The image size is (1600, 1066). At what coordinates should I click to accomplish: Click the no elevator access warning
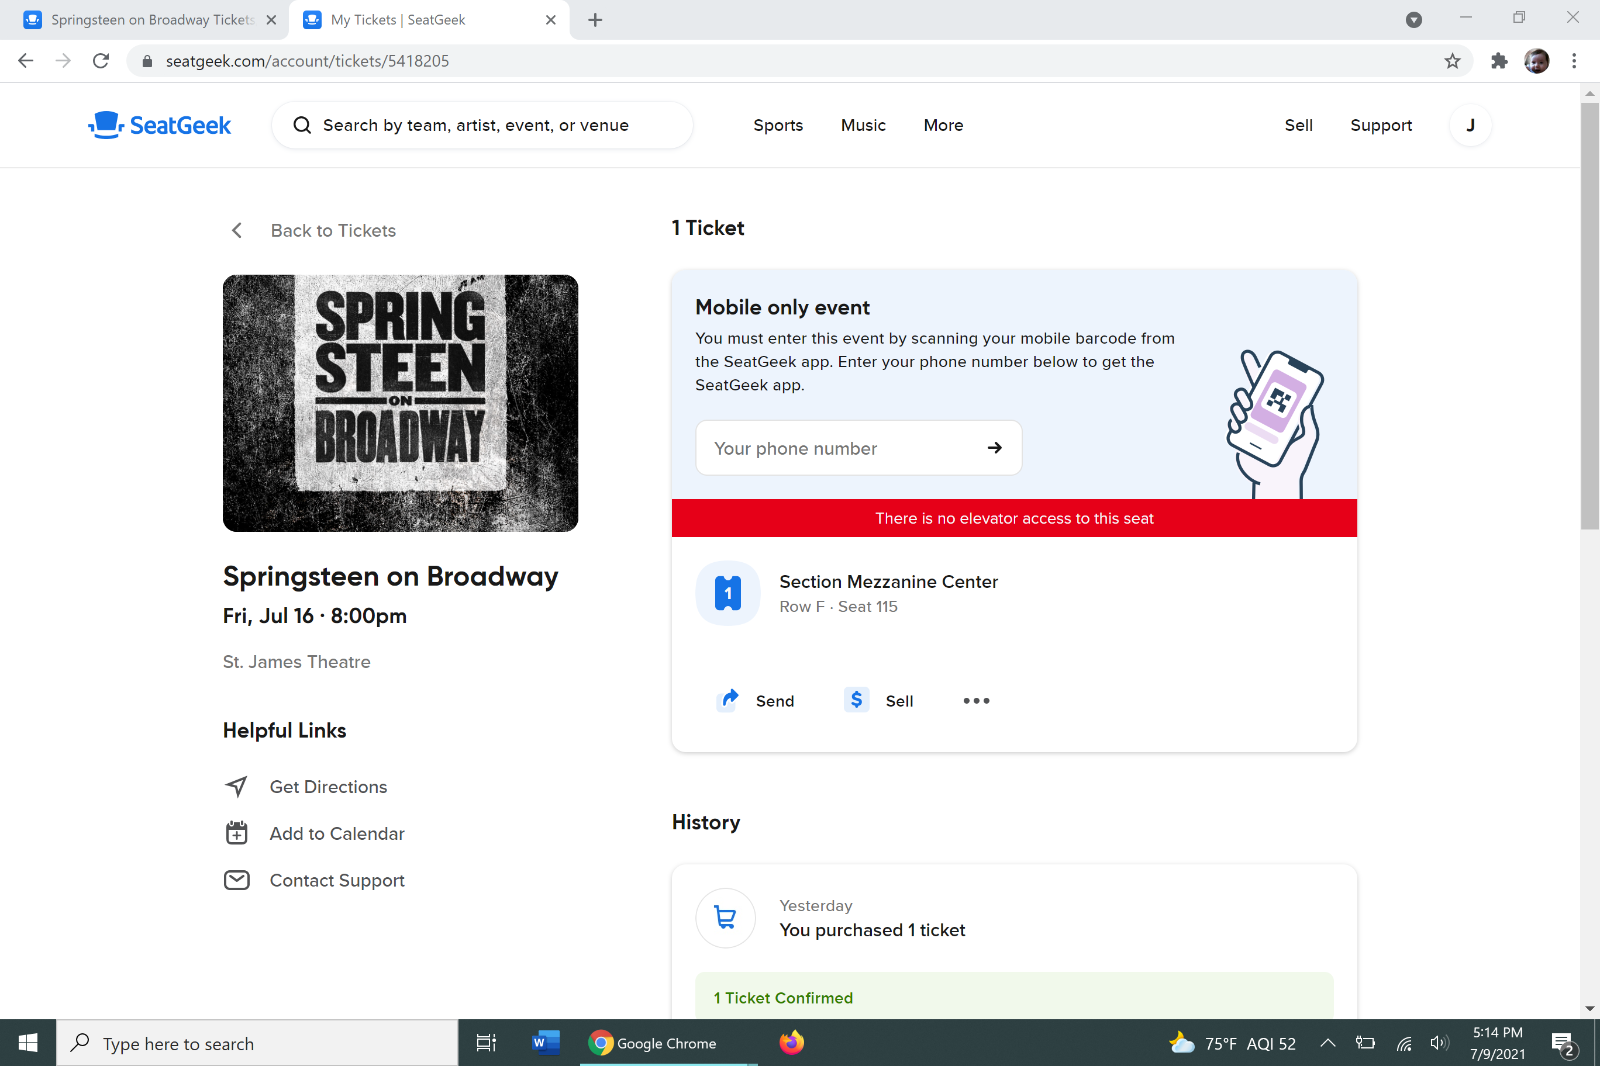tap(1014, 518)
